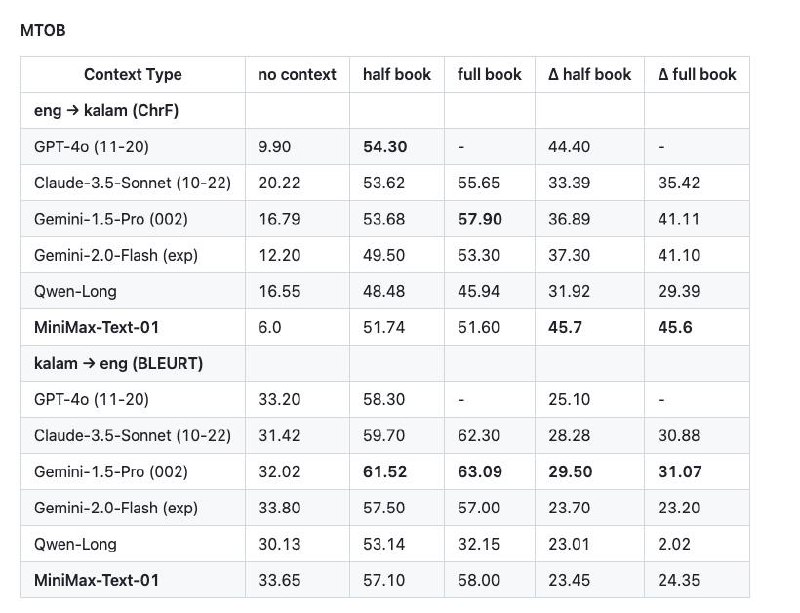The image size is (800, 613).
Task: Select the Δ half book column header
Action: [589, 75]
